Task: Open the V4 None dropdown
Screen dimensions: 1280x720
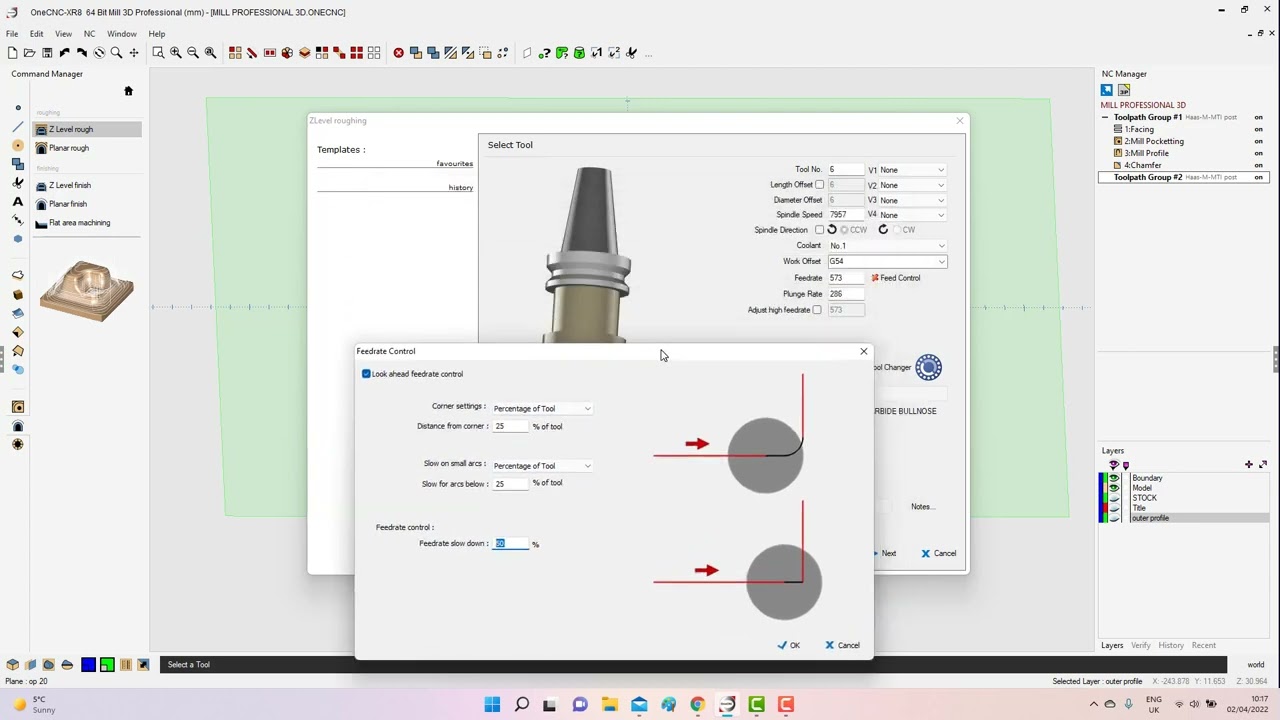Action: point(912,215)
